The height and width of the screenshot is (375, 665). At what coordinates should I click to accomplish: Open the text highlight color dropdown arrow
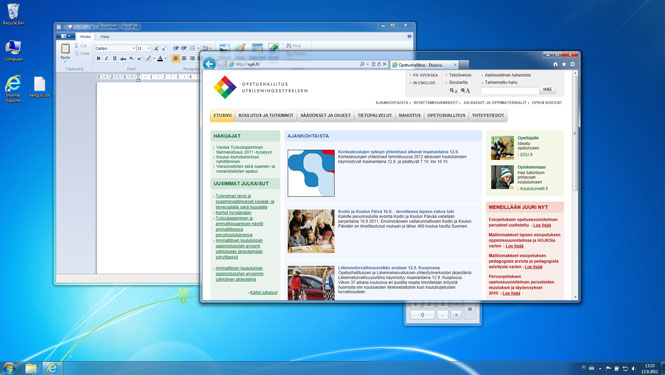point(154,59)
